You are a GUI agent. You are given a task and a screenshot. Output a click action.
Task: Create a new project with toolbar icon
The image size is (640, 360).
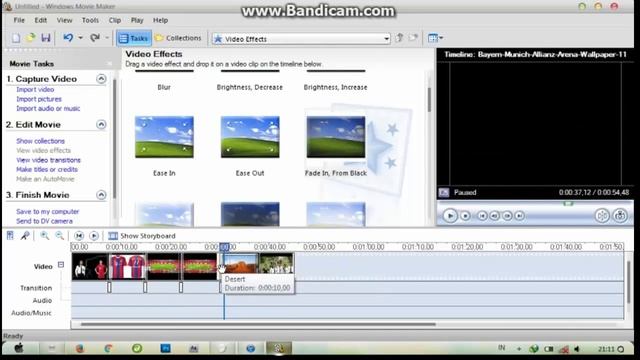point(16,38)
